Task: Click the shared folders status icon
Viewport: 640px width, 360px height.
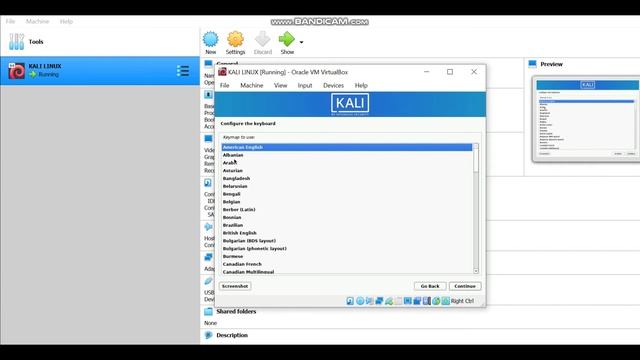Action: [398, 301]
